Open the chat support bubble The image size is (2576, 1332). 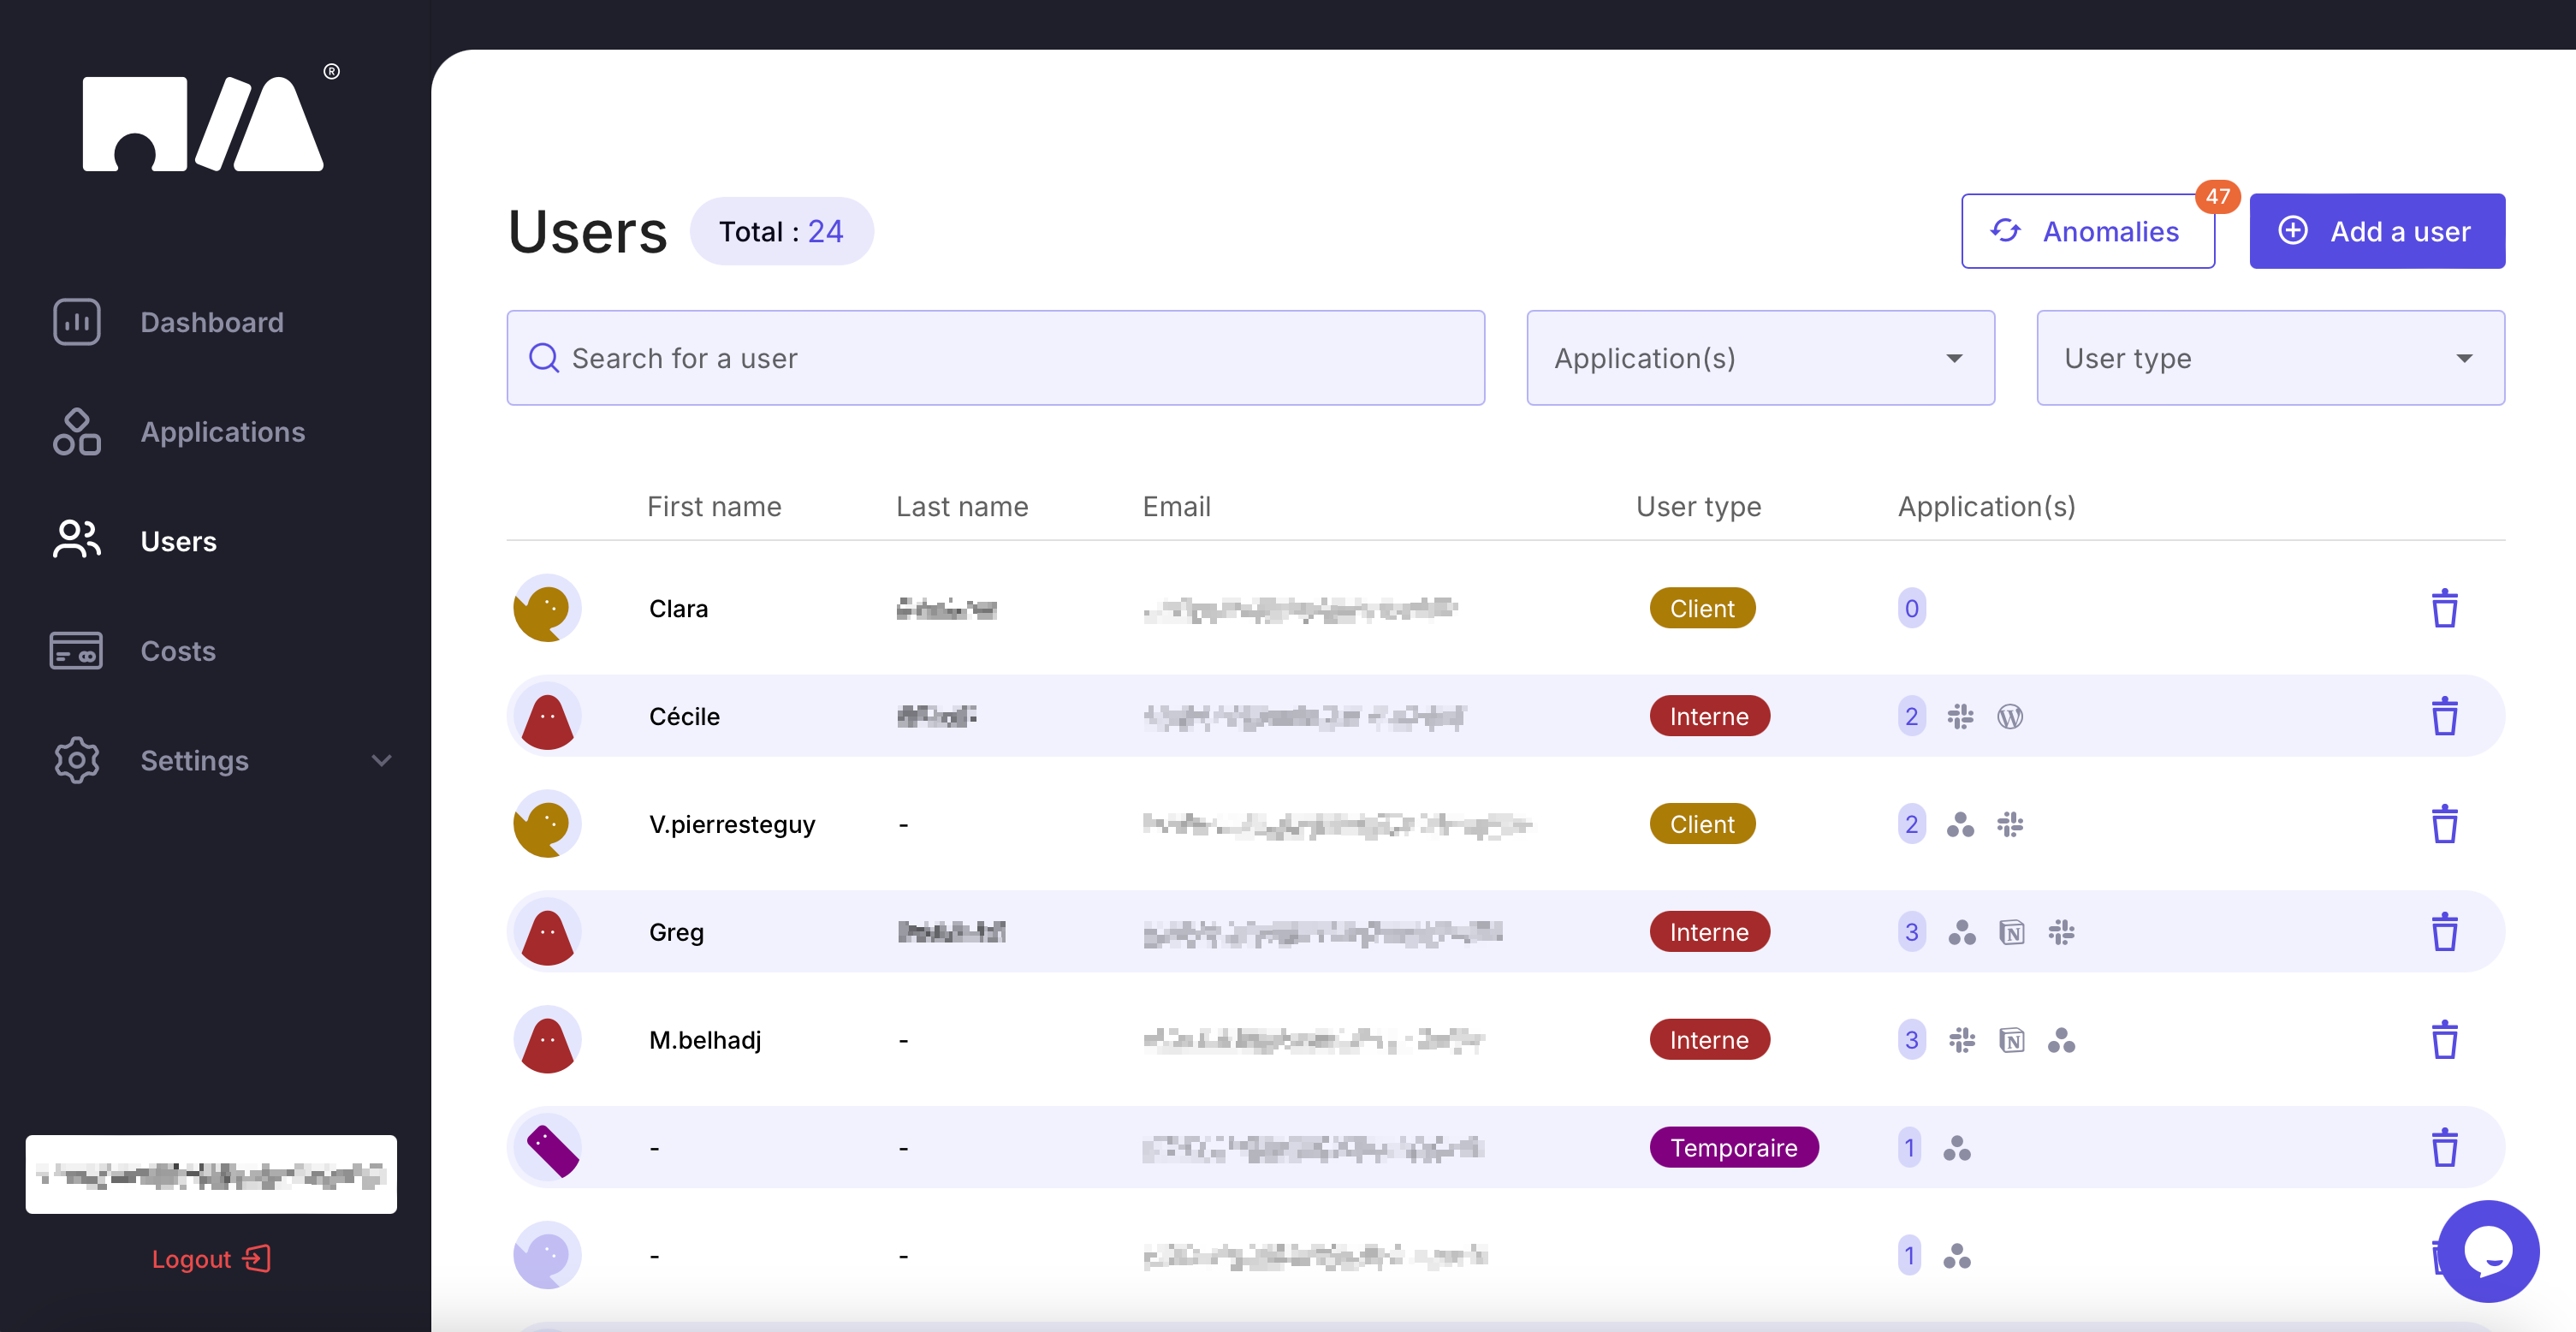(2487, 1250)
